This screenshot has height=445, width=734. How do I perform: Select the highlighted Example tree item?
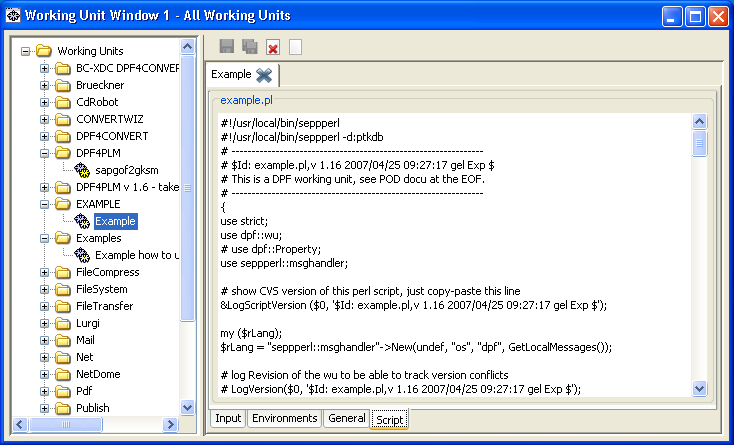116,221
